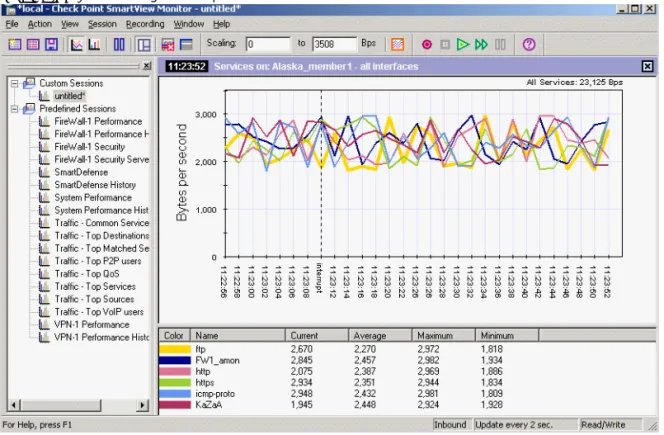Click the http row name

[x=203, y=372]
